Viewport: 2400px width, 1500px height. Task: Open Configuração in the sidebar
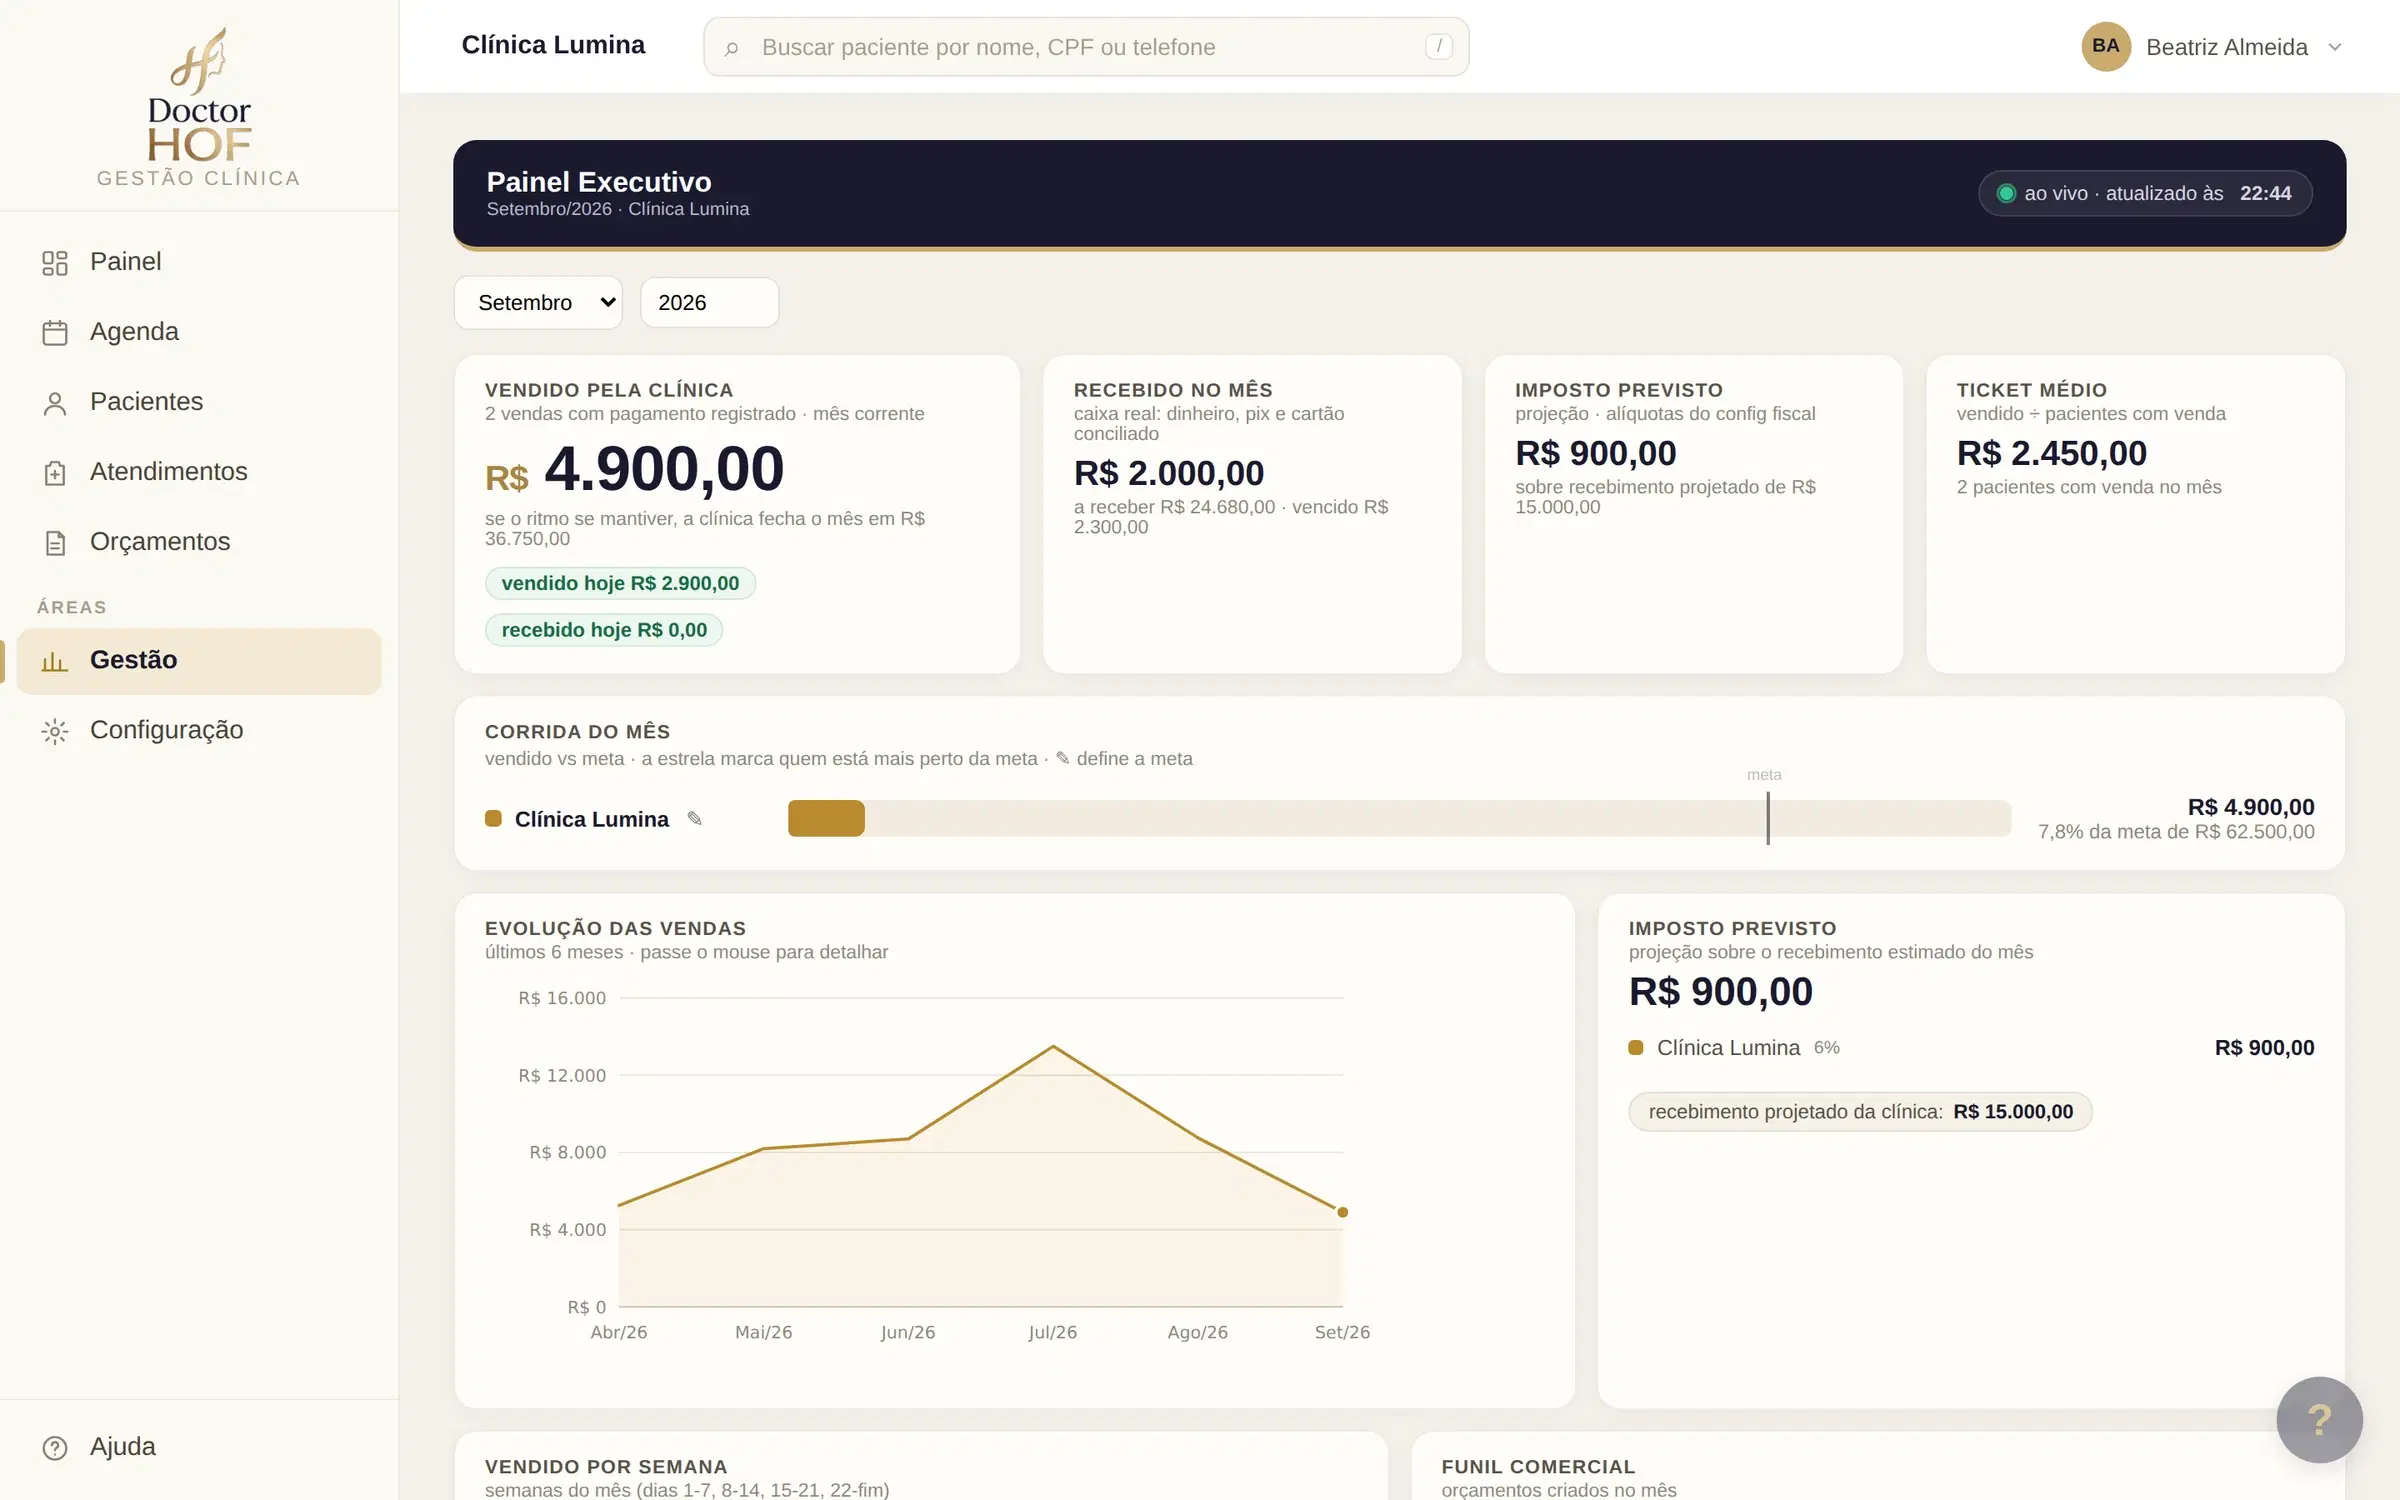click(x=198, y=731)
